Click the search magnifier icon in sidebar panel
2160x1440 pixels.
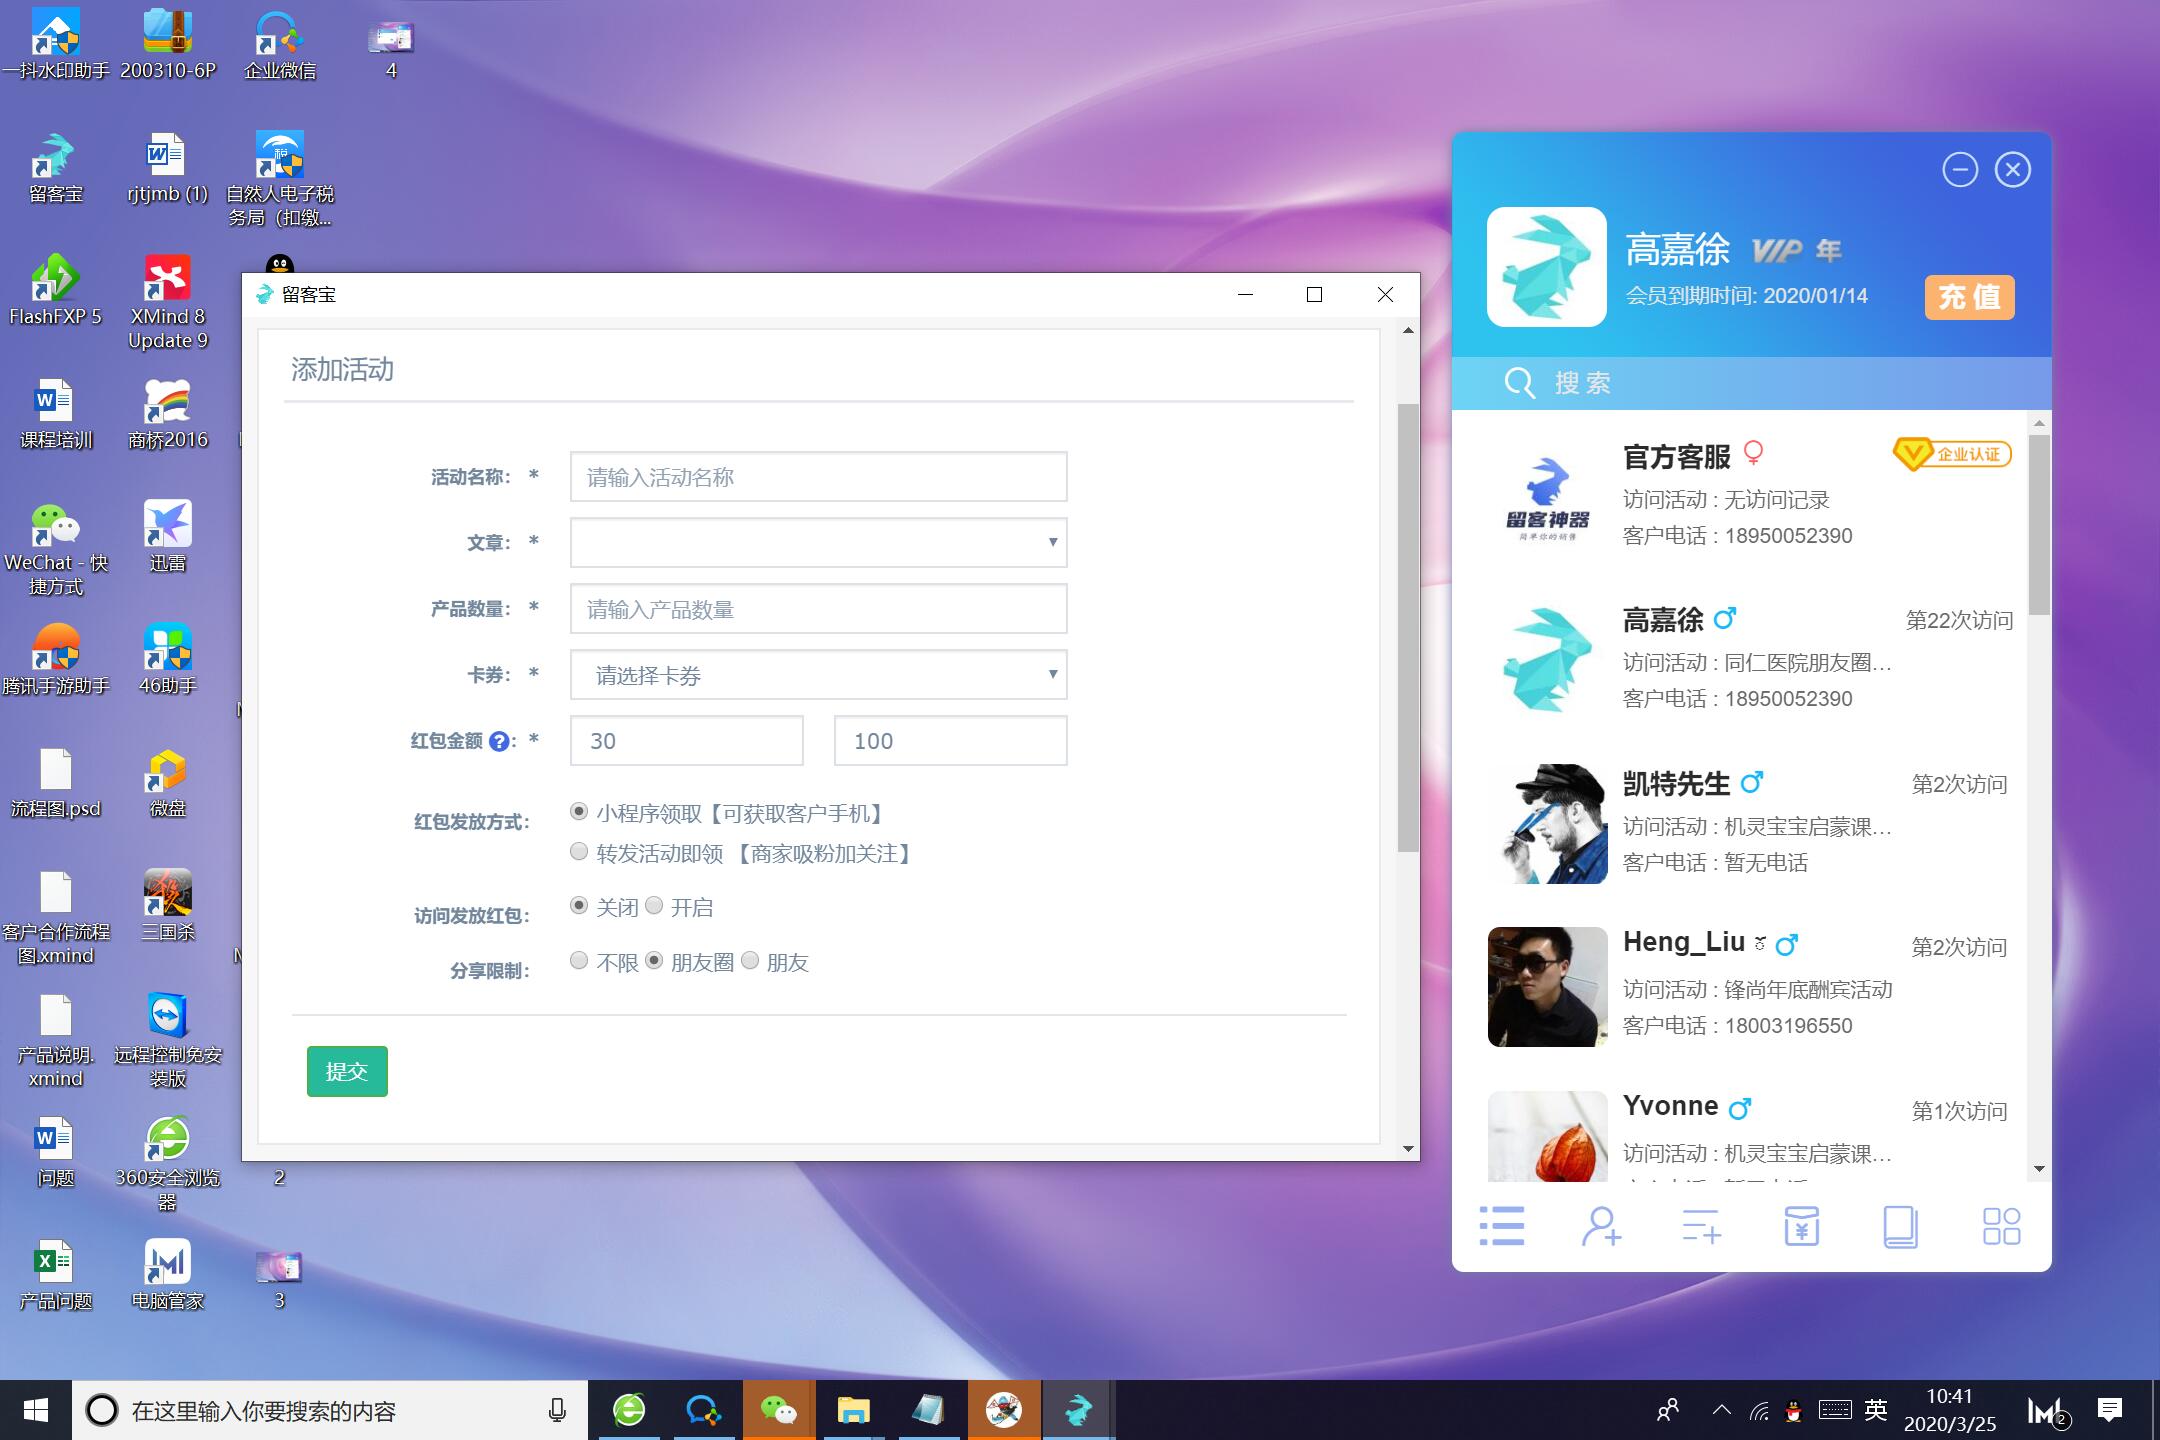[x=1519, y=383]
